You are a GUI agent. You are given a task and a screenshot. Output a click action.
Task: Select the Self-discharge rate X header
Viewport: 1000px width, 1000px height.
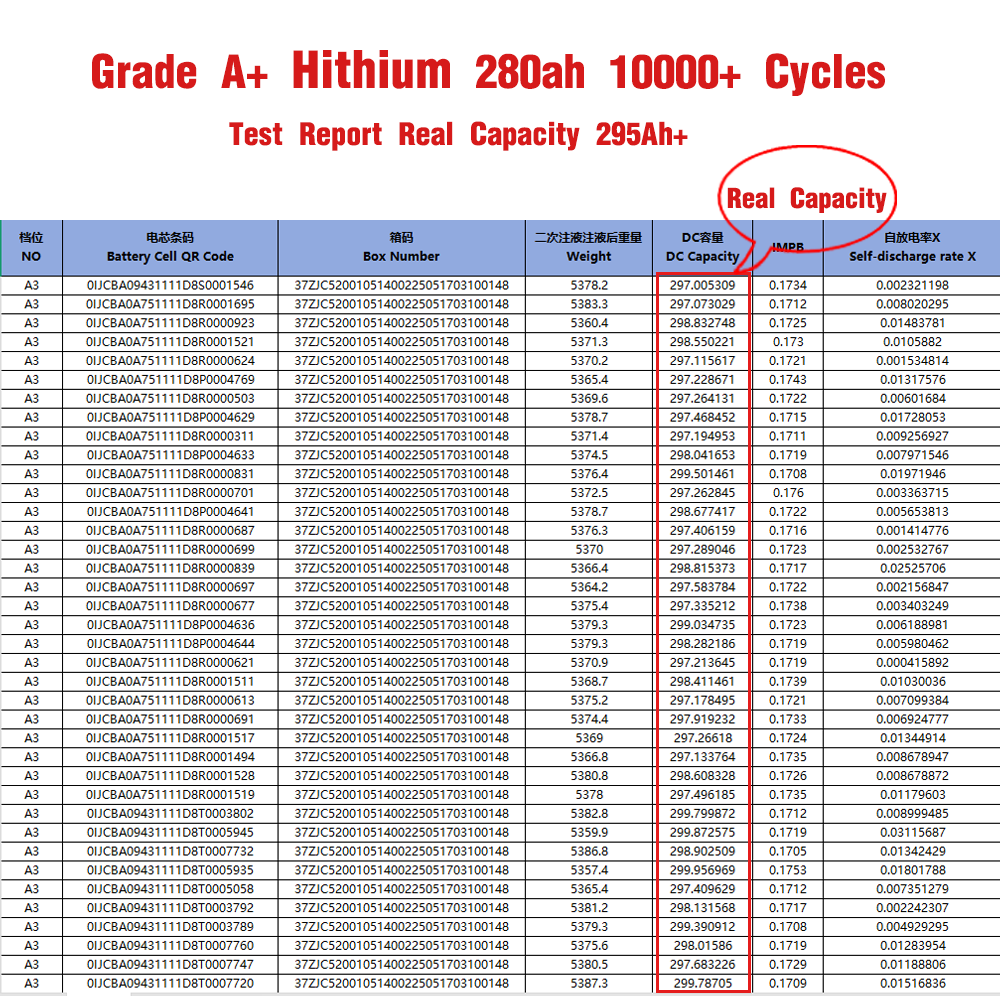912,247
